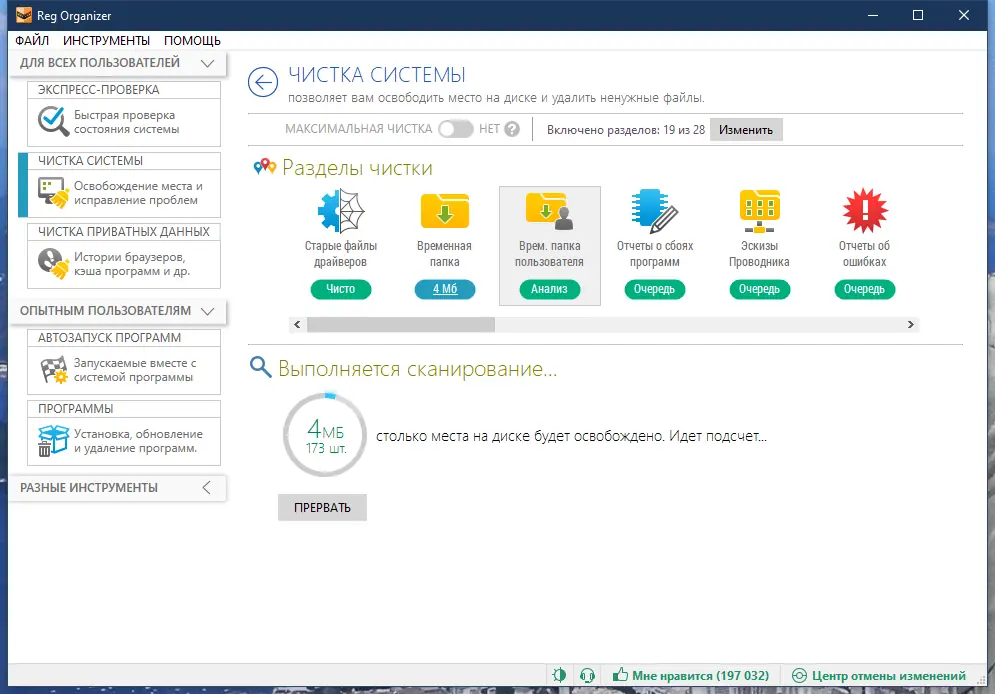Image resolution: width=995 pixels, height=694 pixels.
Task: Select the Временная папка folder icon
Action: tap(445, 211)
